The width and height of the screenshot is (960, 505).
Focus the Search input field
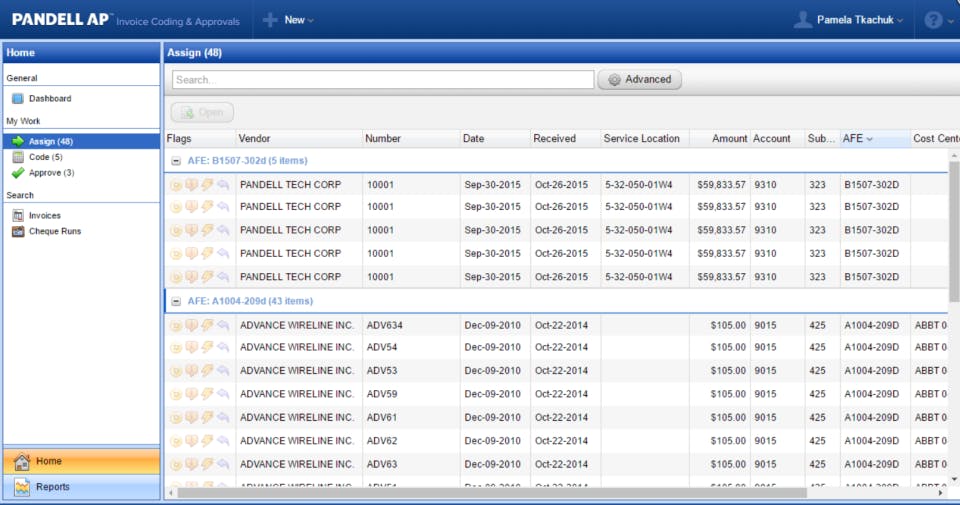tap(383, 80)
